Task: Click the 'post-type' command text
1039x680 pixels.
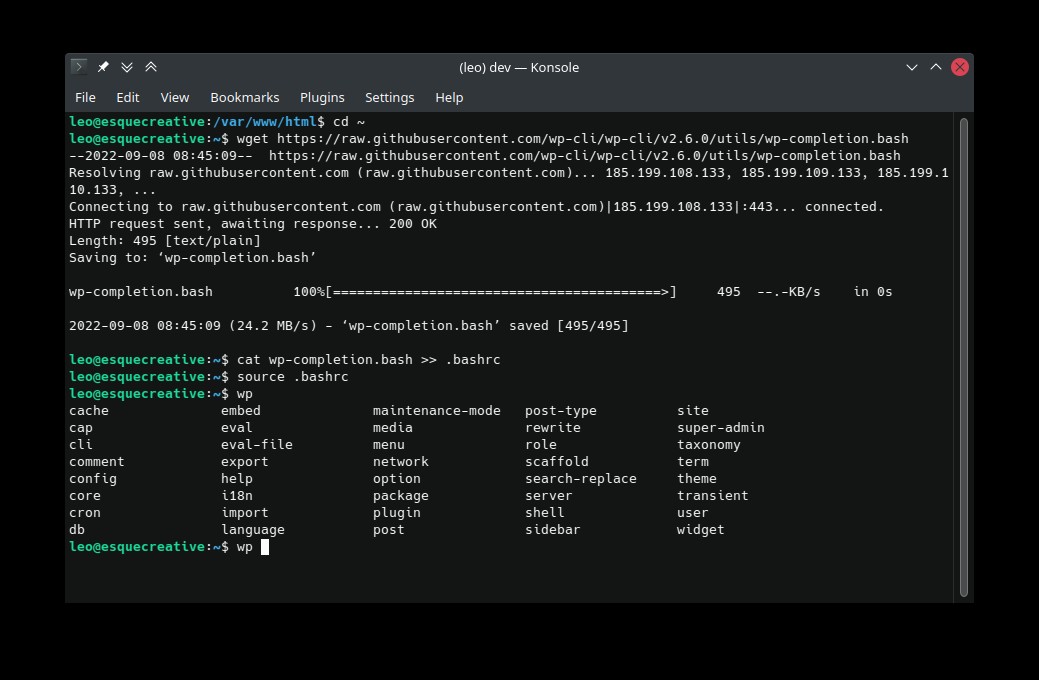Action: point(561,411)
